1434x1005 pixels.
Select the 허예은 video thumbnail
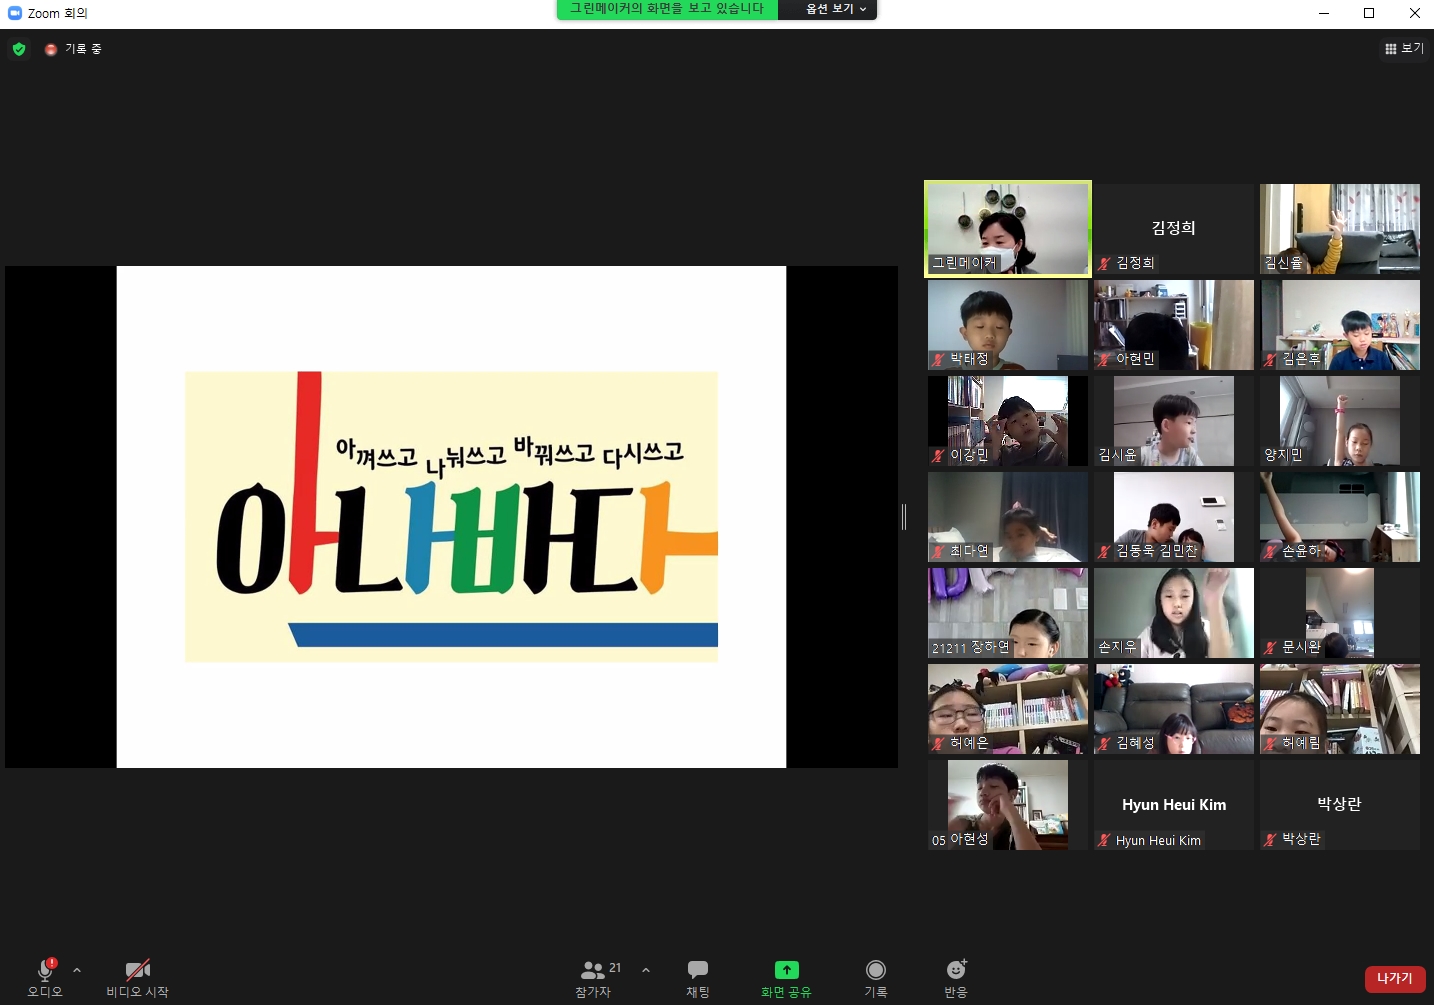click(x=1008, y=709)
